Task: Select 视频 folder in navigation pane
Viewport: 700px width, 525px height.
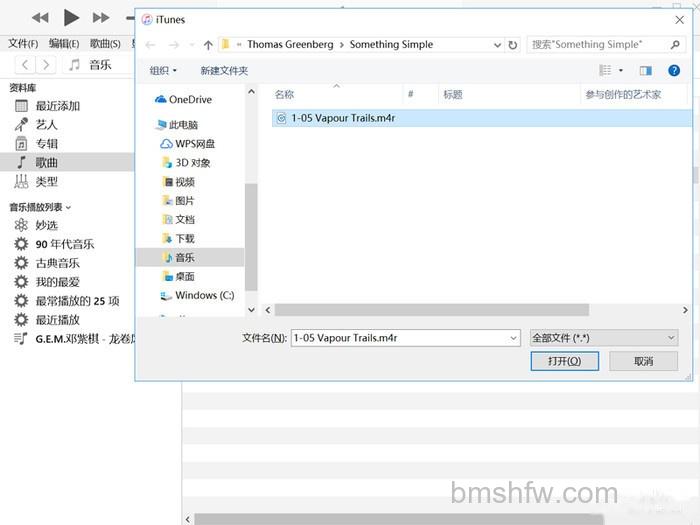Action: tap(178, 182)
